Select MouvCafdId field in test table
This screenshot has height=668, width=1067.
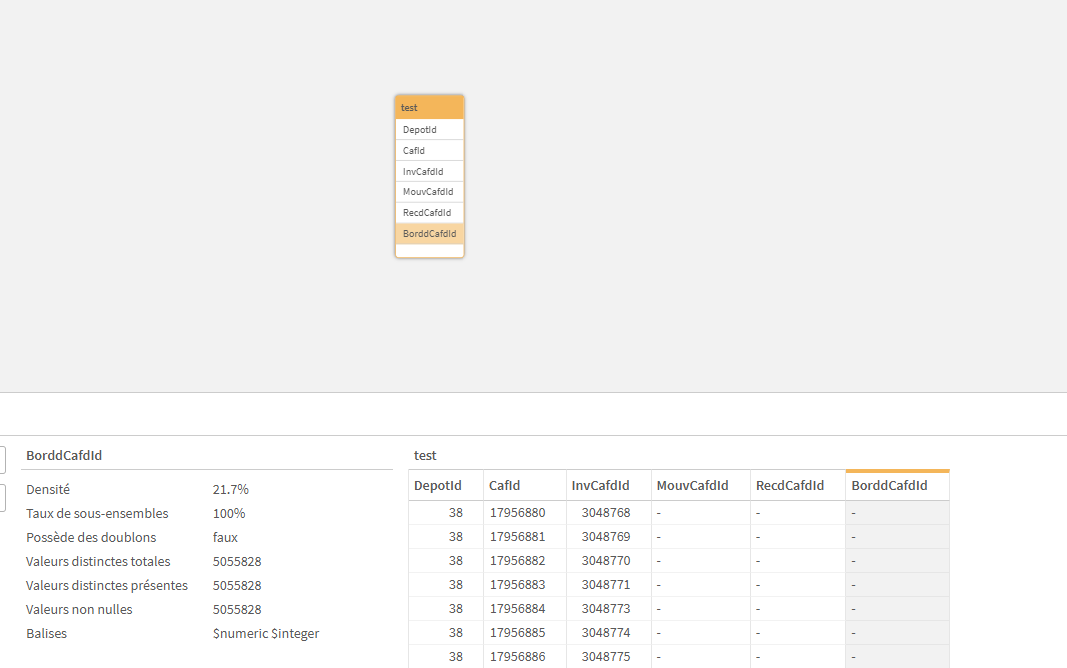click(429, 192)
